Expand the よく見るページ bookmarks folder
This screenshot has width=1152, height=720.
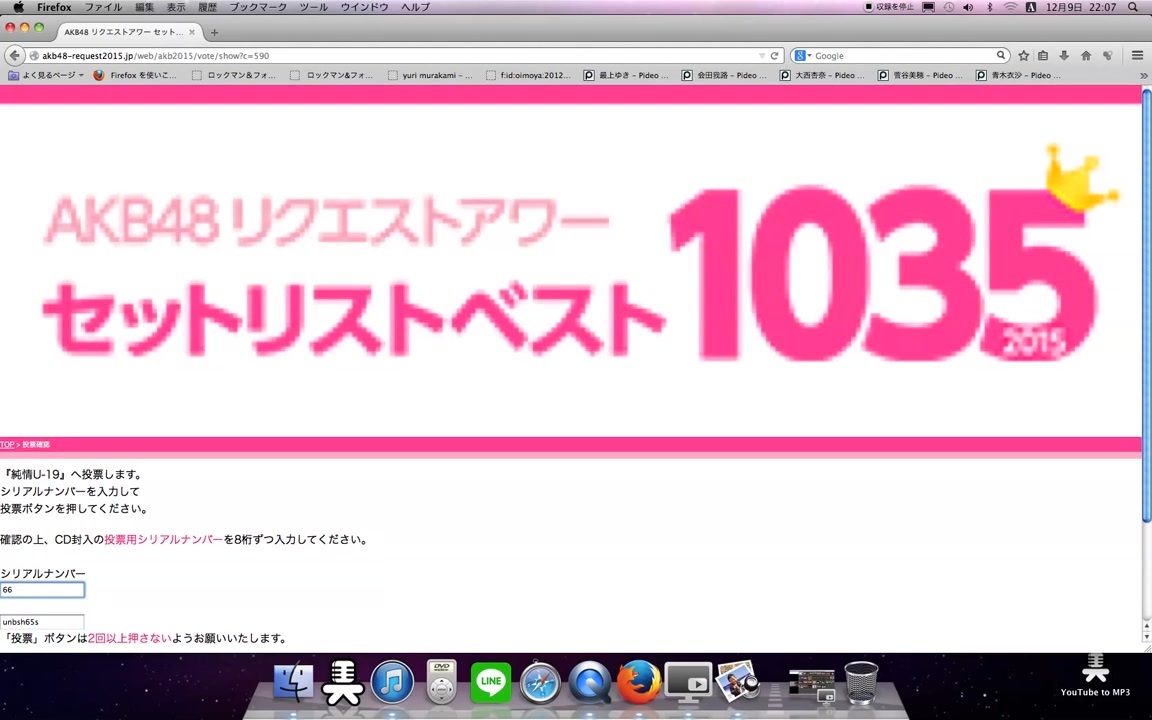click(46, 75)
